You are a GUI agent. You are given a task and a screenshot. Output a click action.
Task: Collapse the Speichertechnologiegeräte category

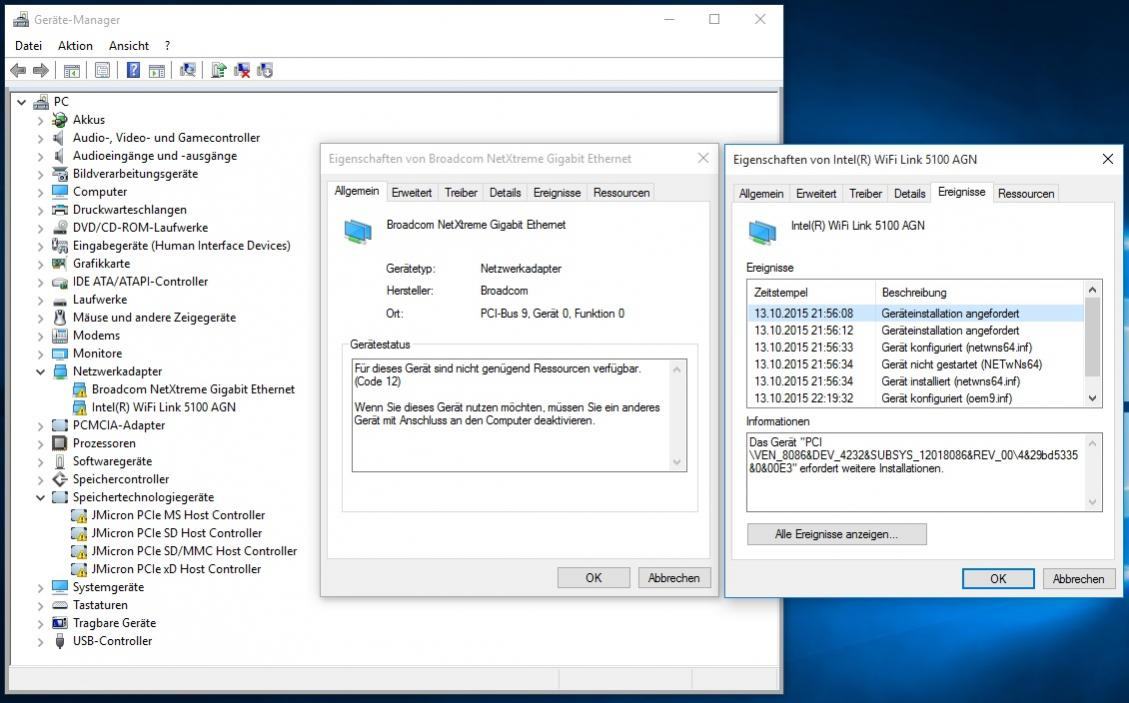(40, 498)
